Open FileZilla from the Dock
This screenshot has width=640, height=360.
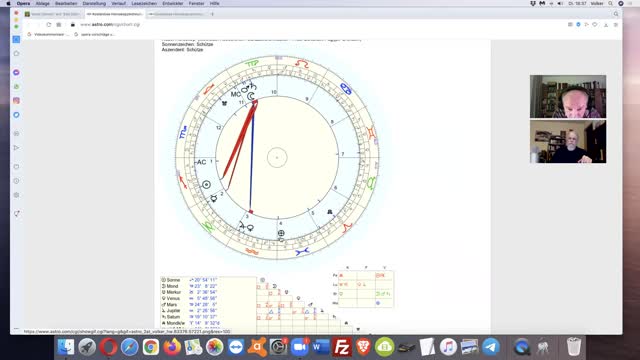(x=342, y=347)
